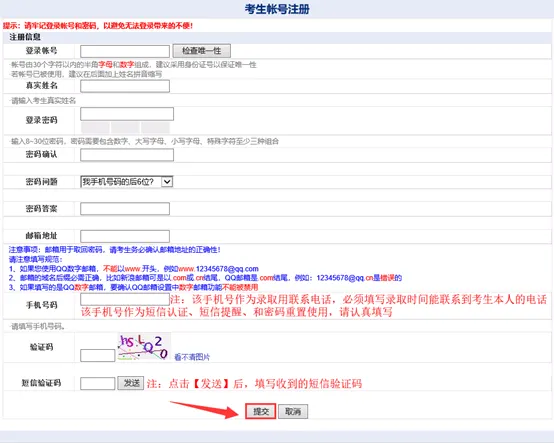
Task: Click the 考生帐号注册 page title
Action: click(x=277, y=9)
